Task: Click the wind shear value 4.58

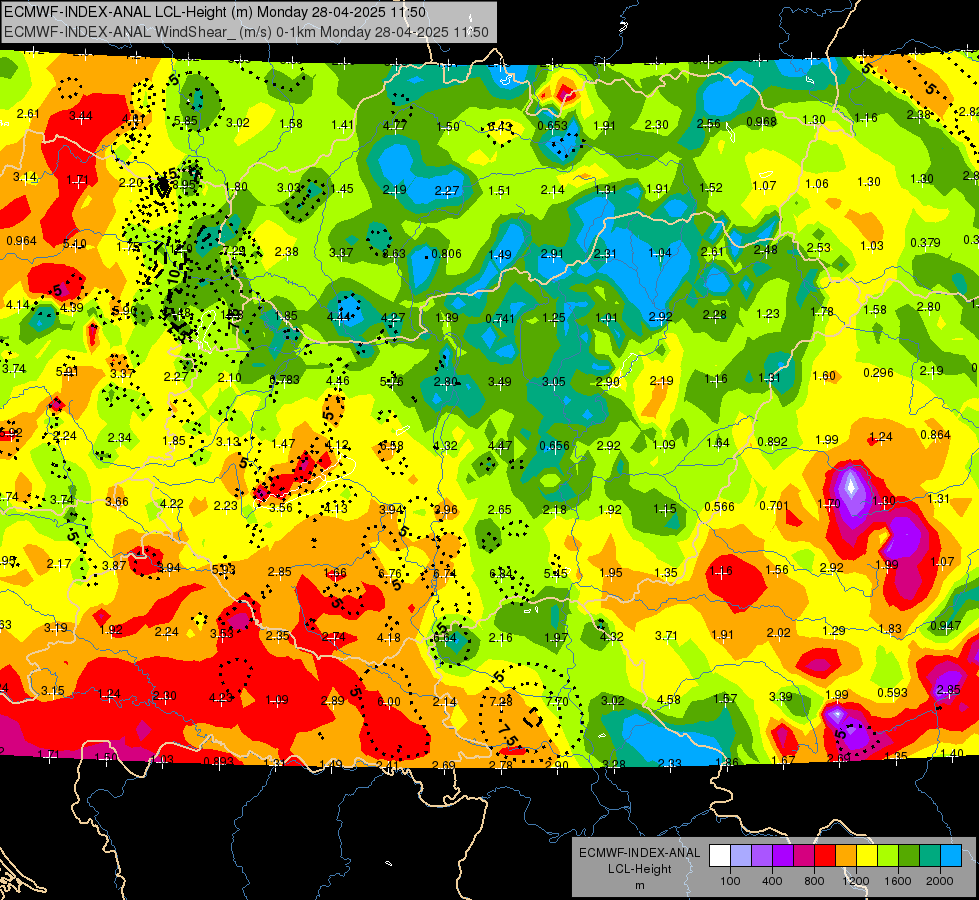Action: [669, 700]
